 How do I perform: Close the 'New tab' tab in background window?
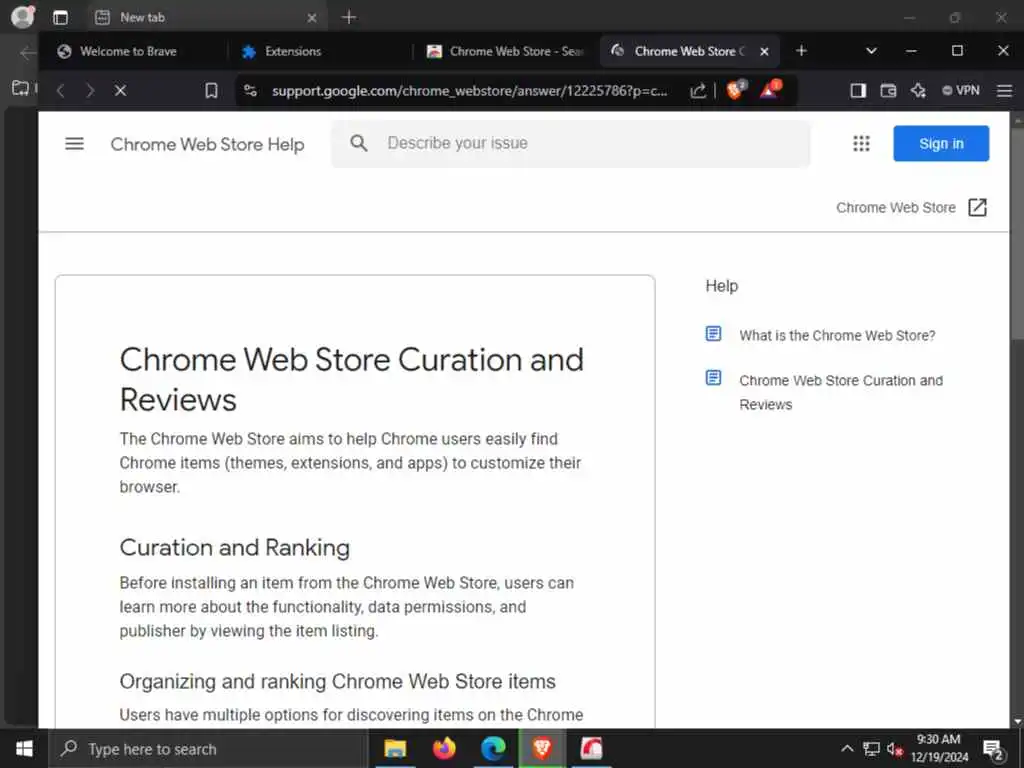312,18
